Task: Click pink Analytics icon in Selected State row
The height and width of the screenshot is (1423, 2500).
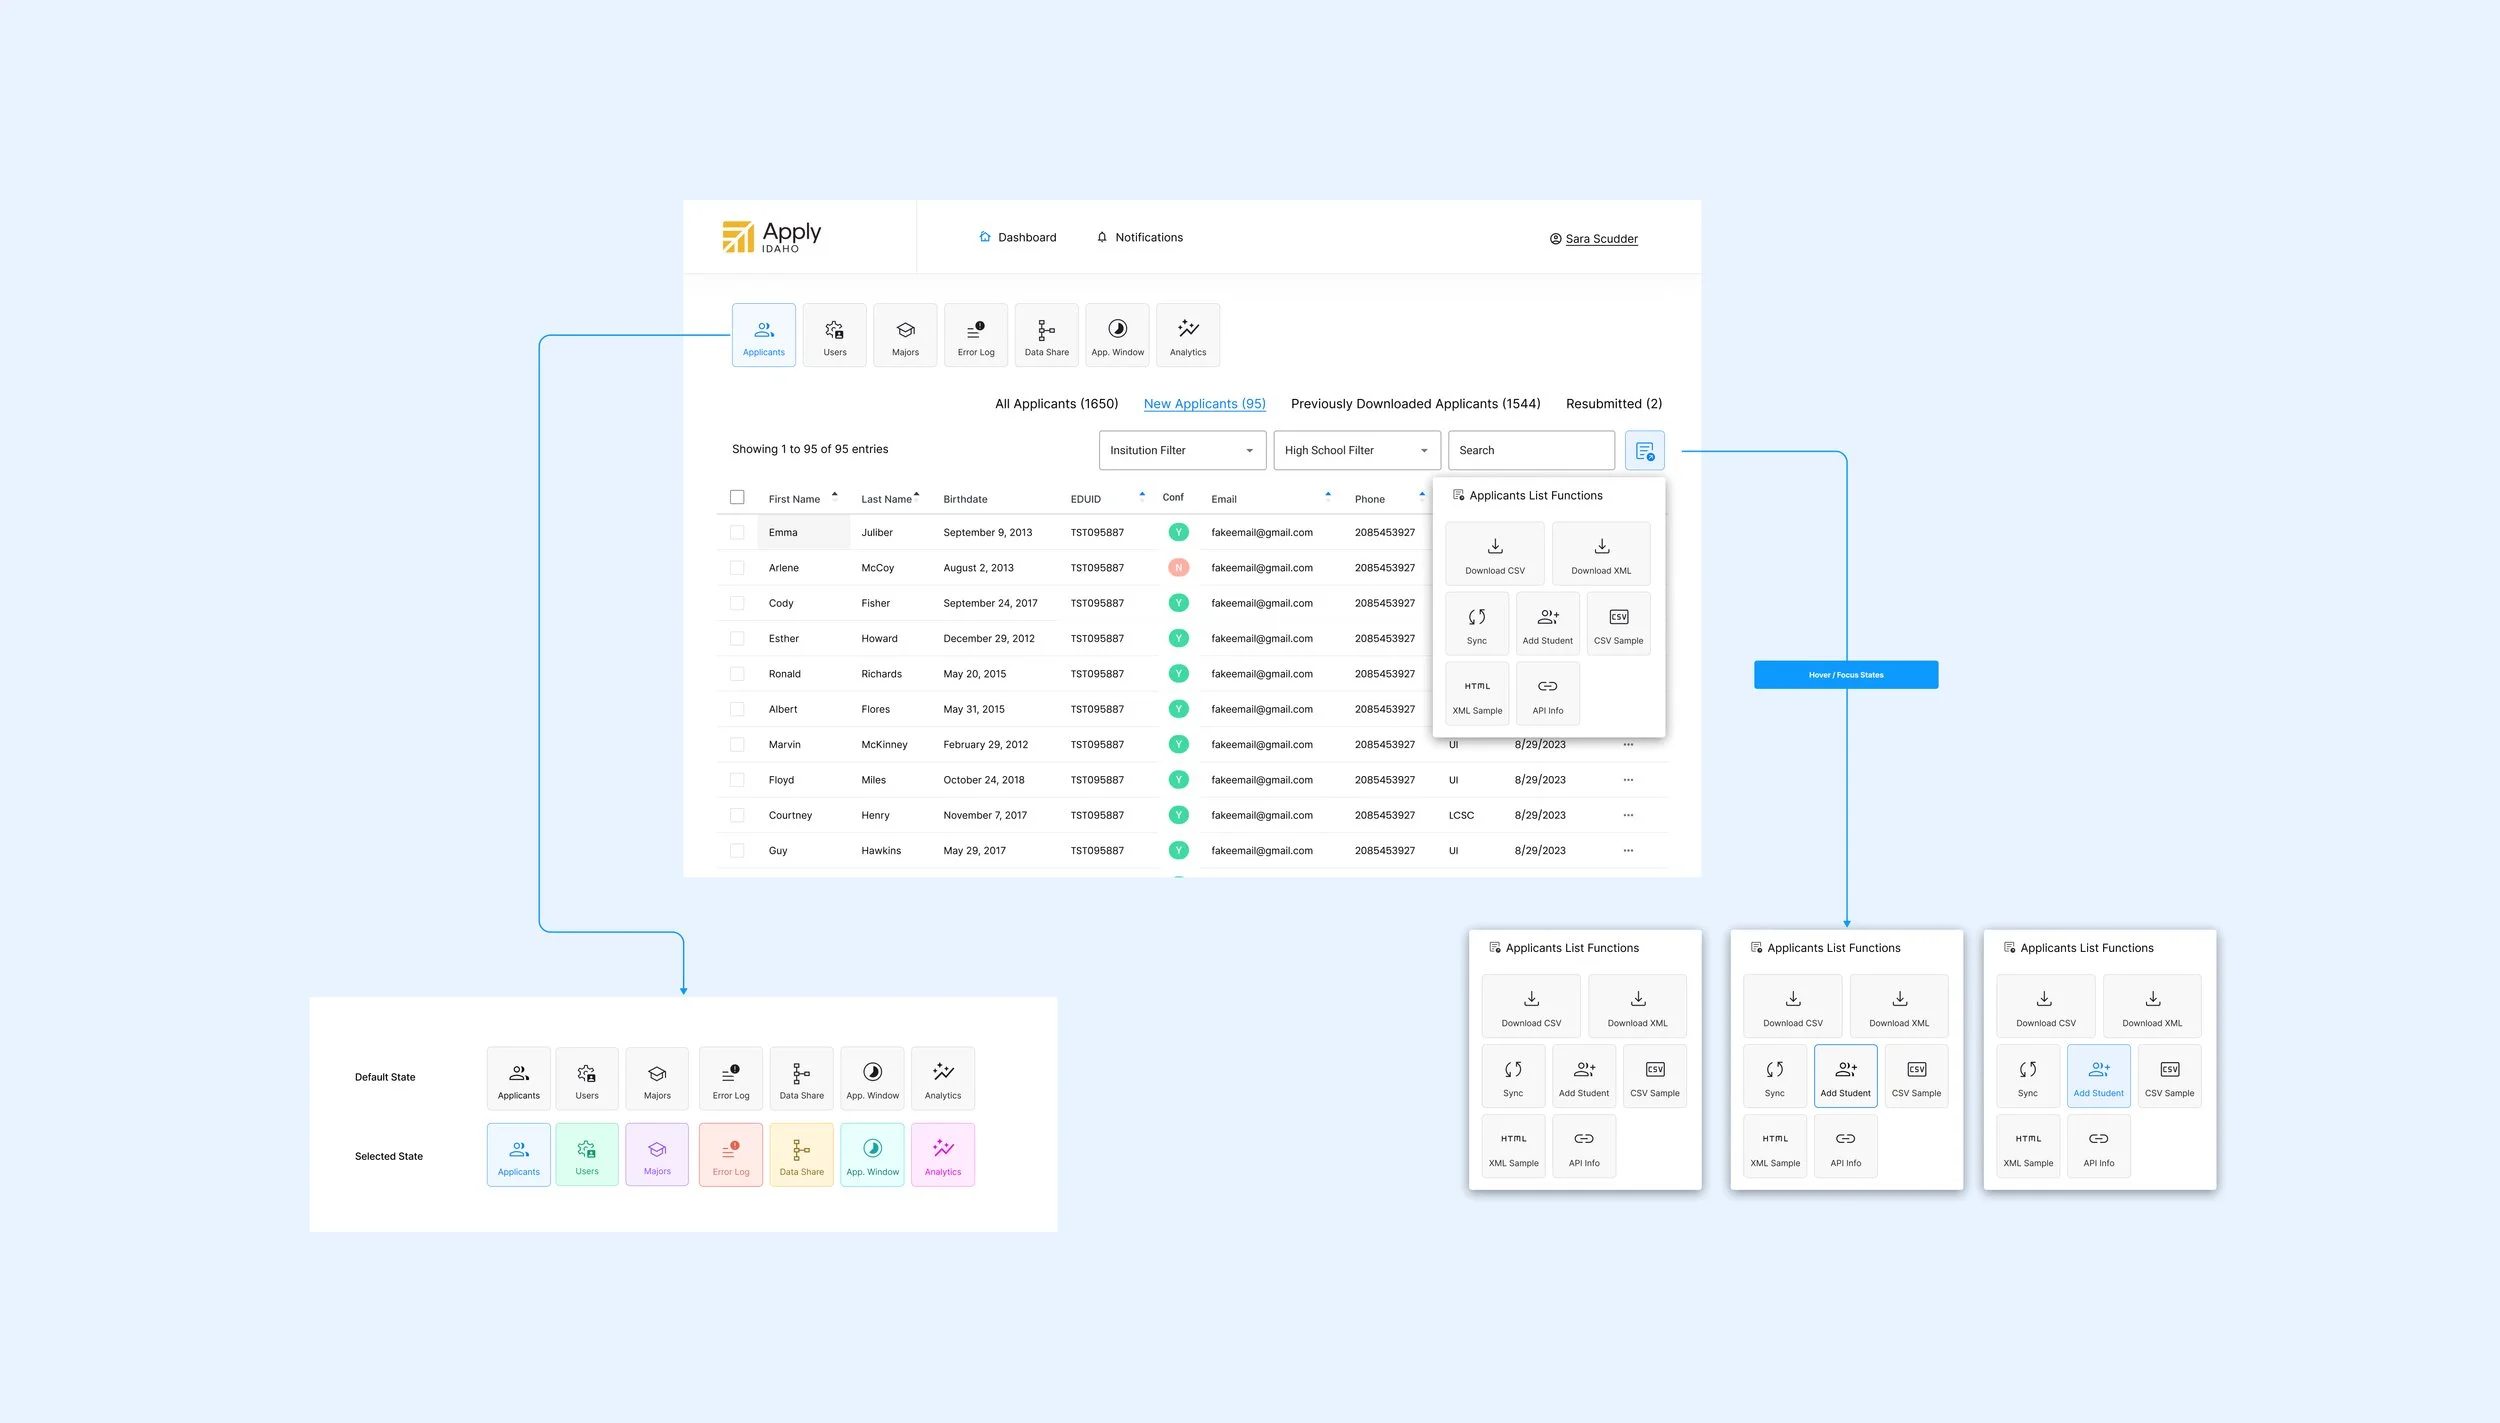Action: (x=942, y=1155)
